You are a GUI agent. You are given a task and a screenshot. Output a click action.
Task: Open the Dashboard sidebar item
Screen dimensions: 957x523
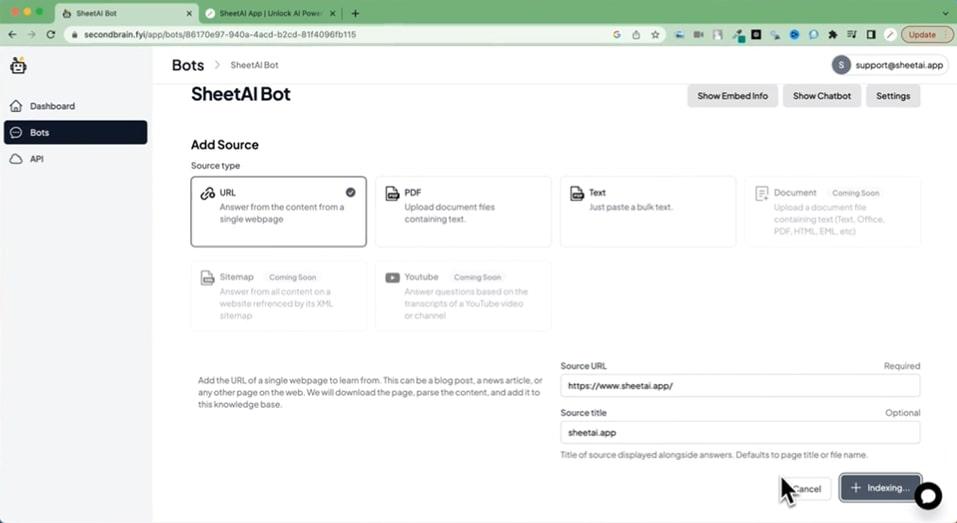pos(75,106)
